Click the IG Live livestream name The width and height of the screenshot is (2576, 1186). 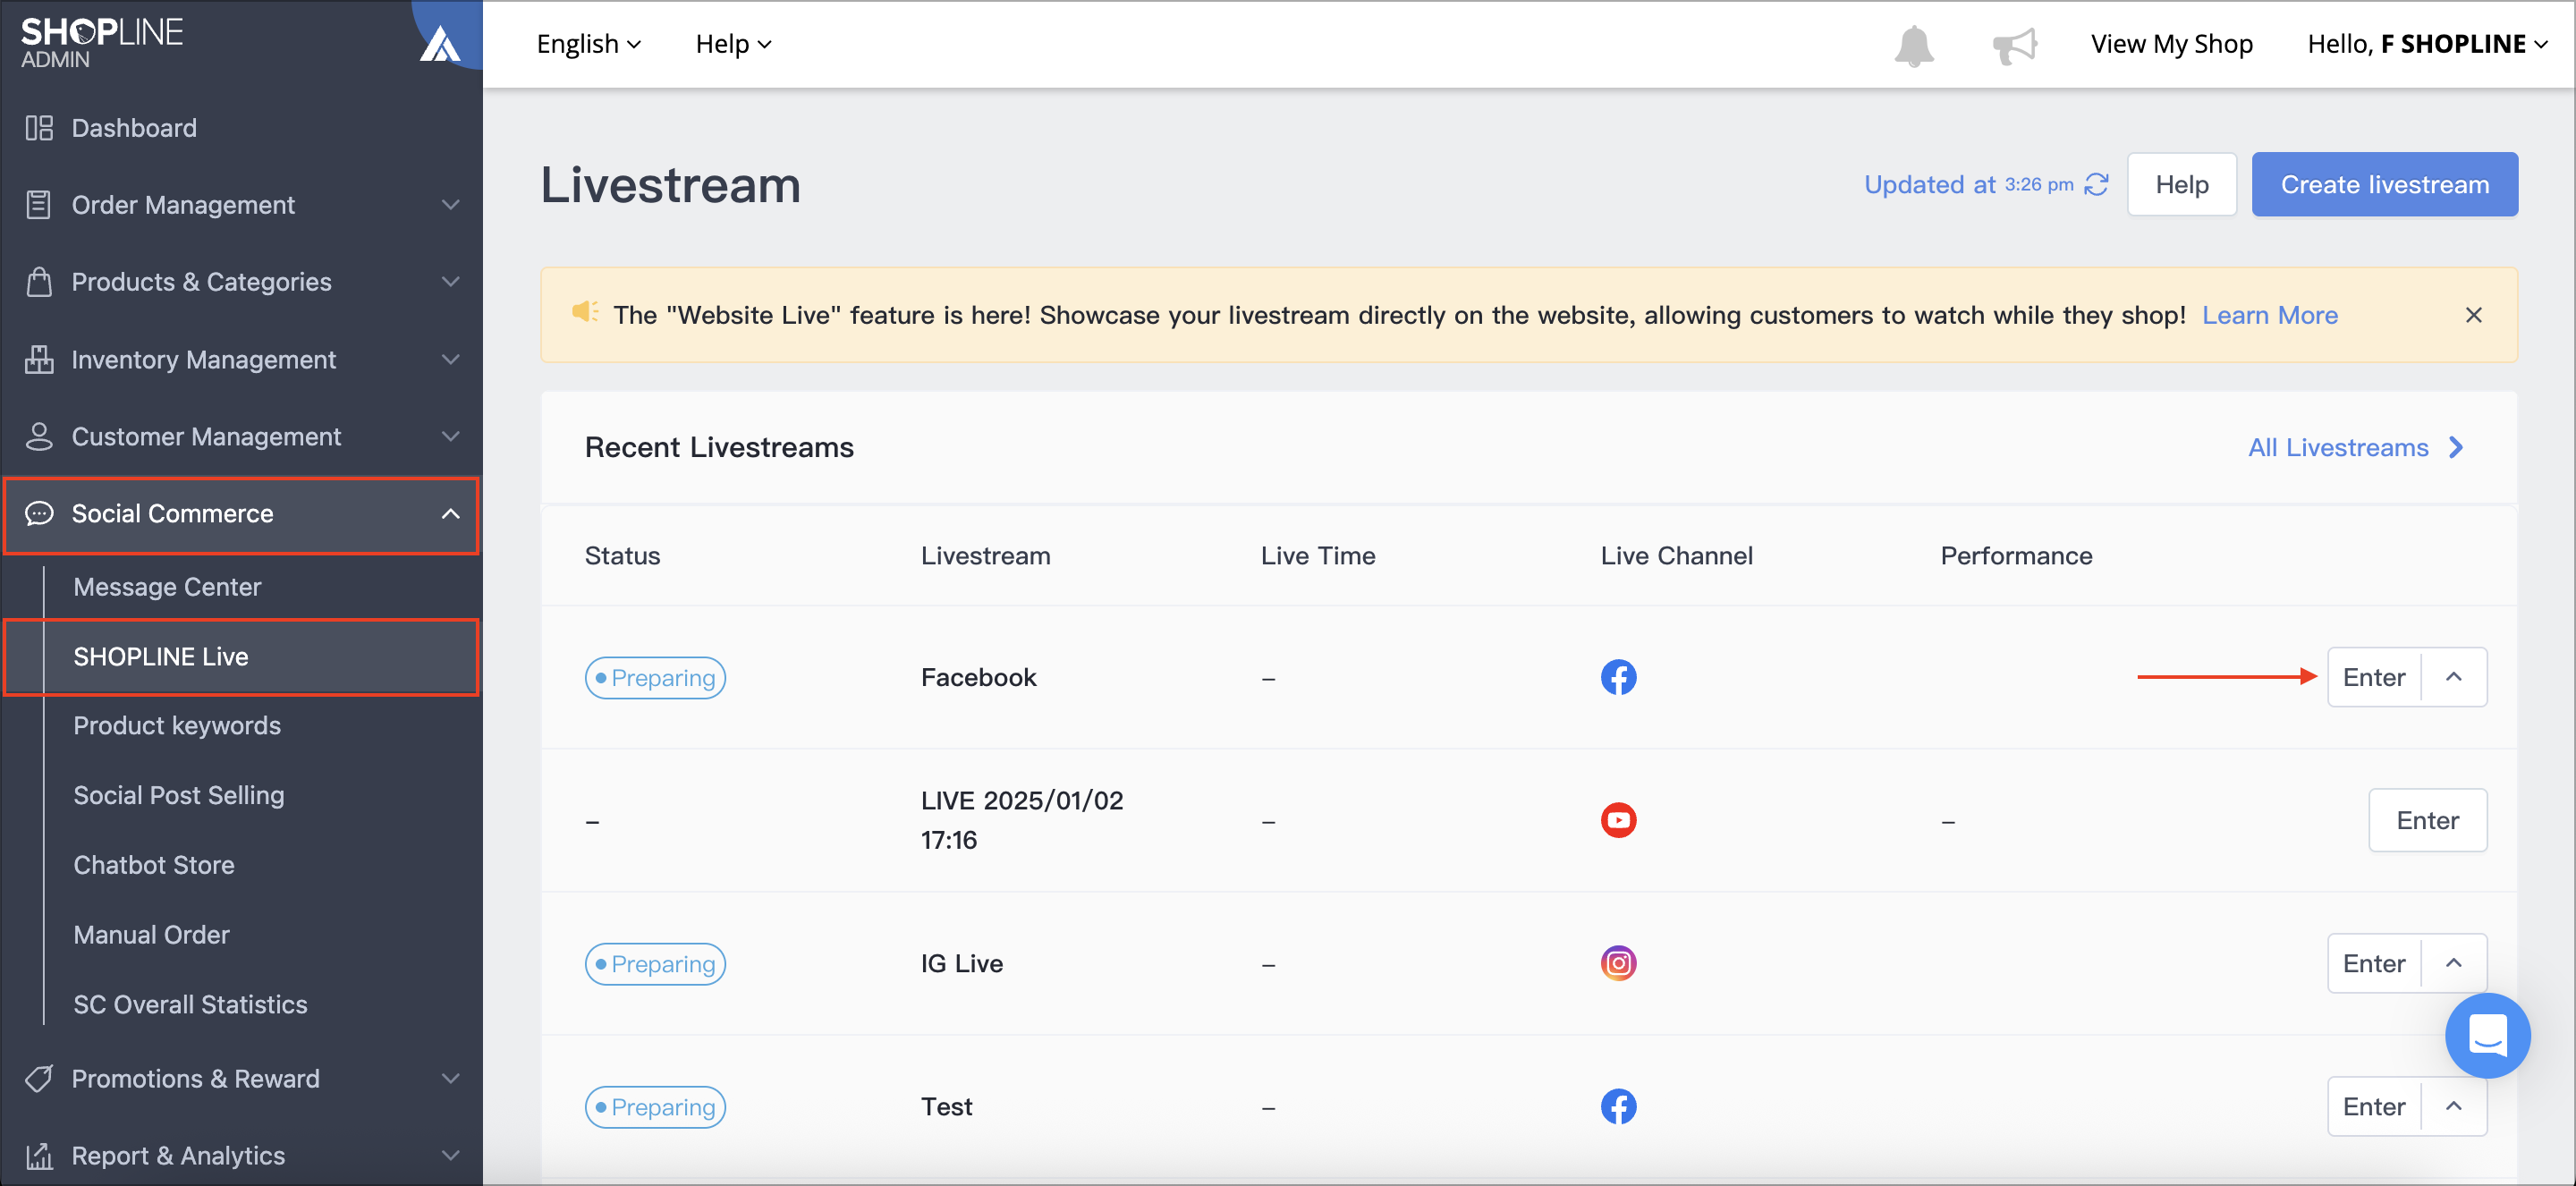[961, 963]
